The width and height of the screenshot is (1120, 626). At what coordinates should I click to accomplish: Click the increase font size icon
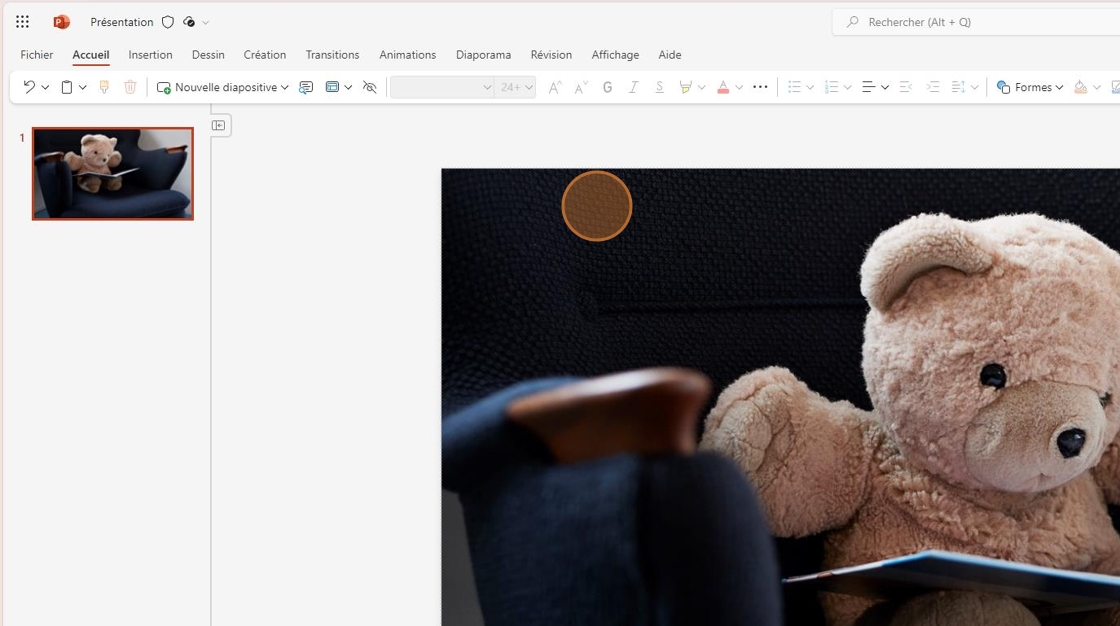point(554,87)
